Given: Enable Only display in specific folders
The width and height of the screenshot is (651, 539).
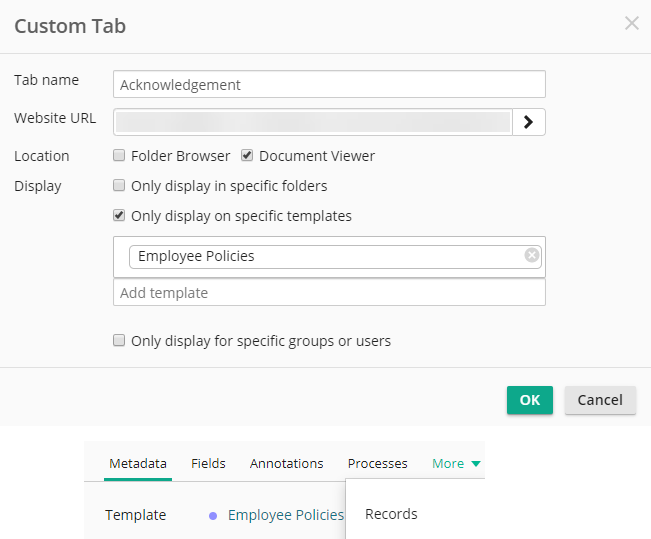Looking at the screenshot, I should tap(120, 186).
